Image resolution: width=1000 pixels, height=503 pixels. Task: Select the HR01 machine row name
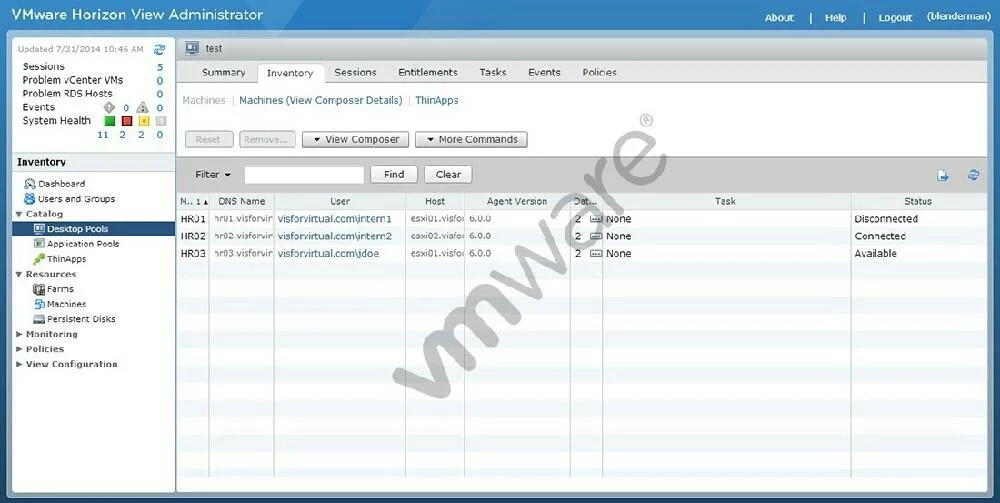tap(193, 219)
